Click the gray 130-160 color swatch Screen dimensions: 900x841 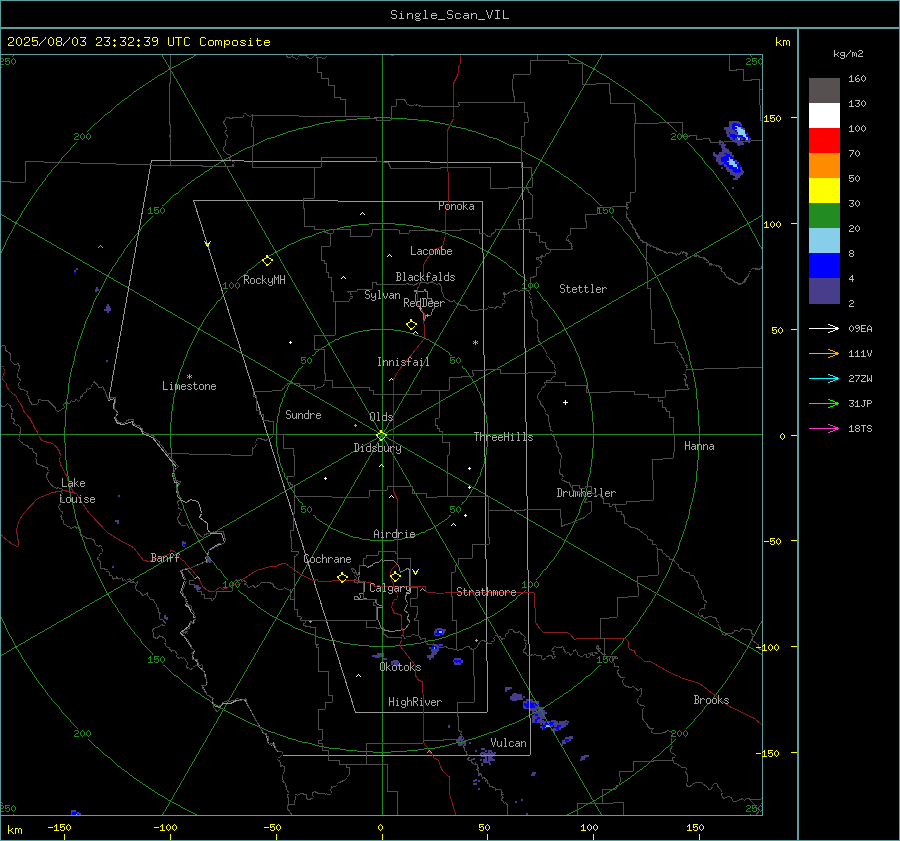click(824, 91)
